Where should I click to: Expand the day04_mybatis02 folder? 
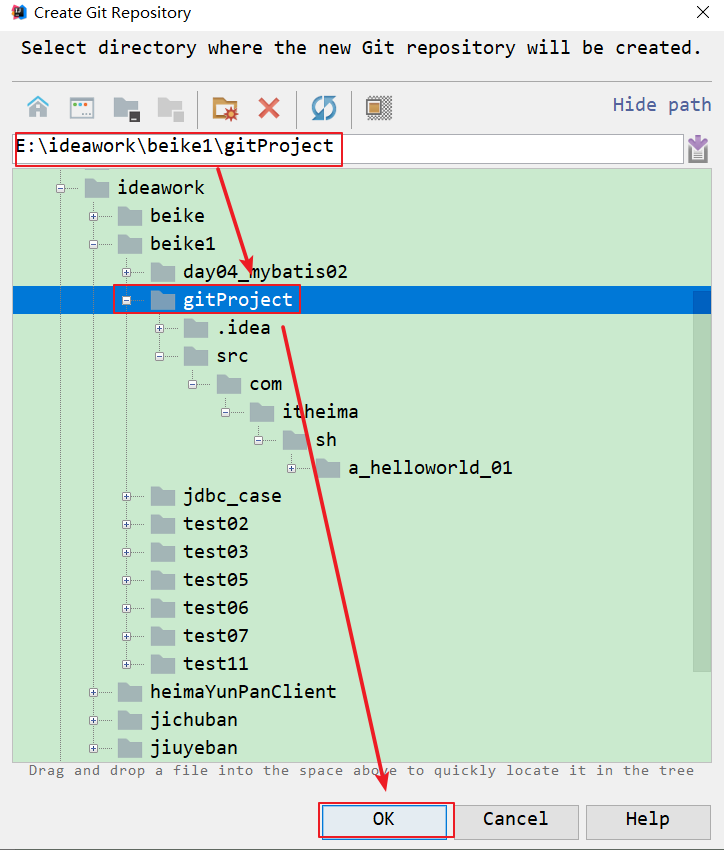pyautogui.click(x=126, y=272)
